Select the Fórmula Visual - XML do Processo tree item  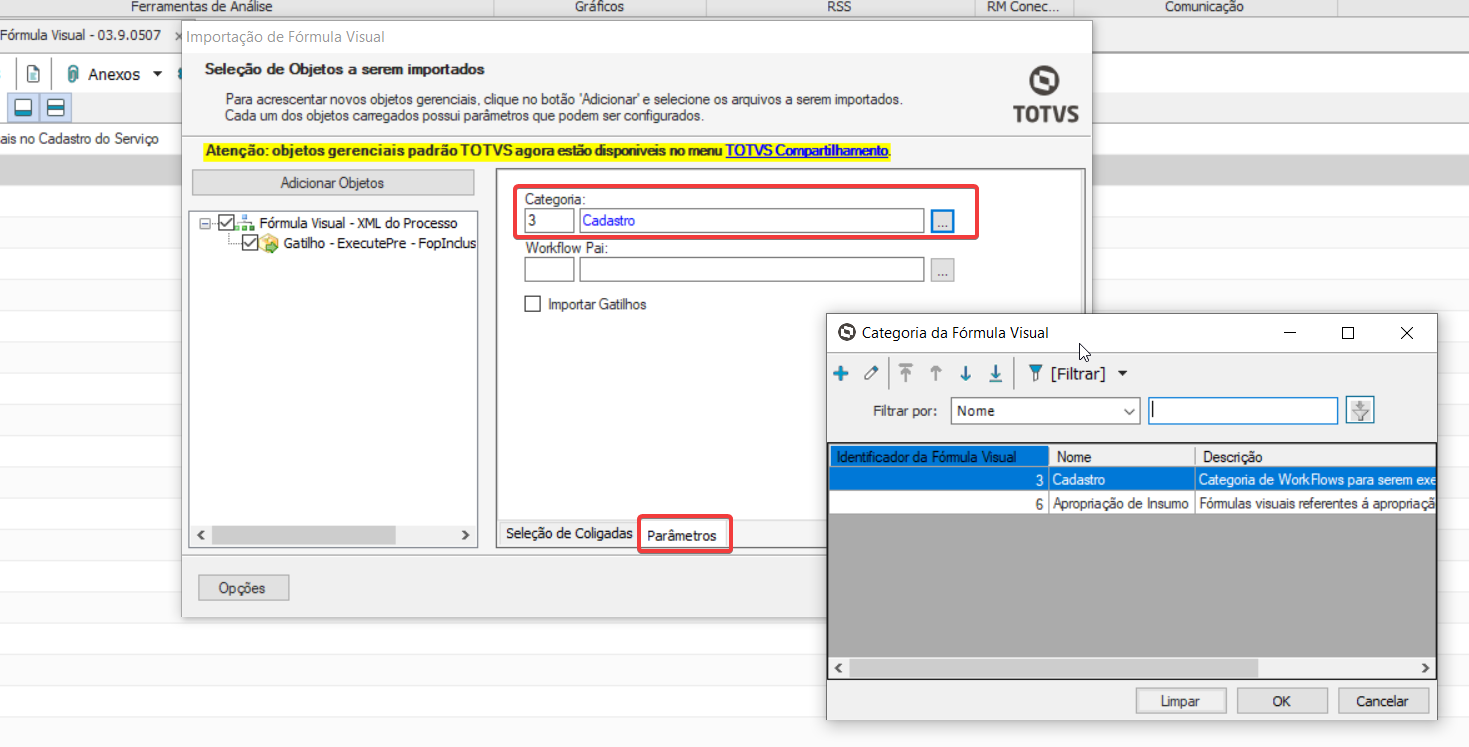tap(358, 223)
